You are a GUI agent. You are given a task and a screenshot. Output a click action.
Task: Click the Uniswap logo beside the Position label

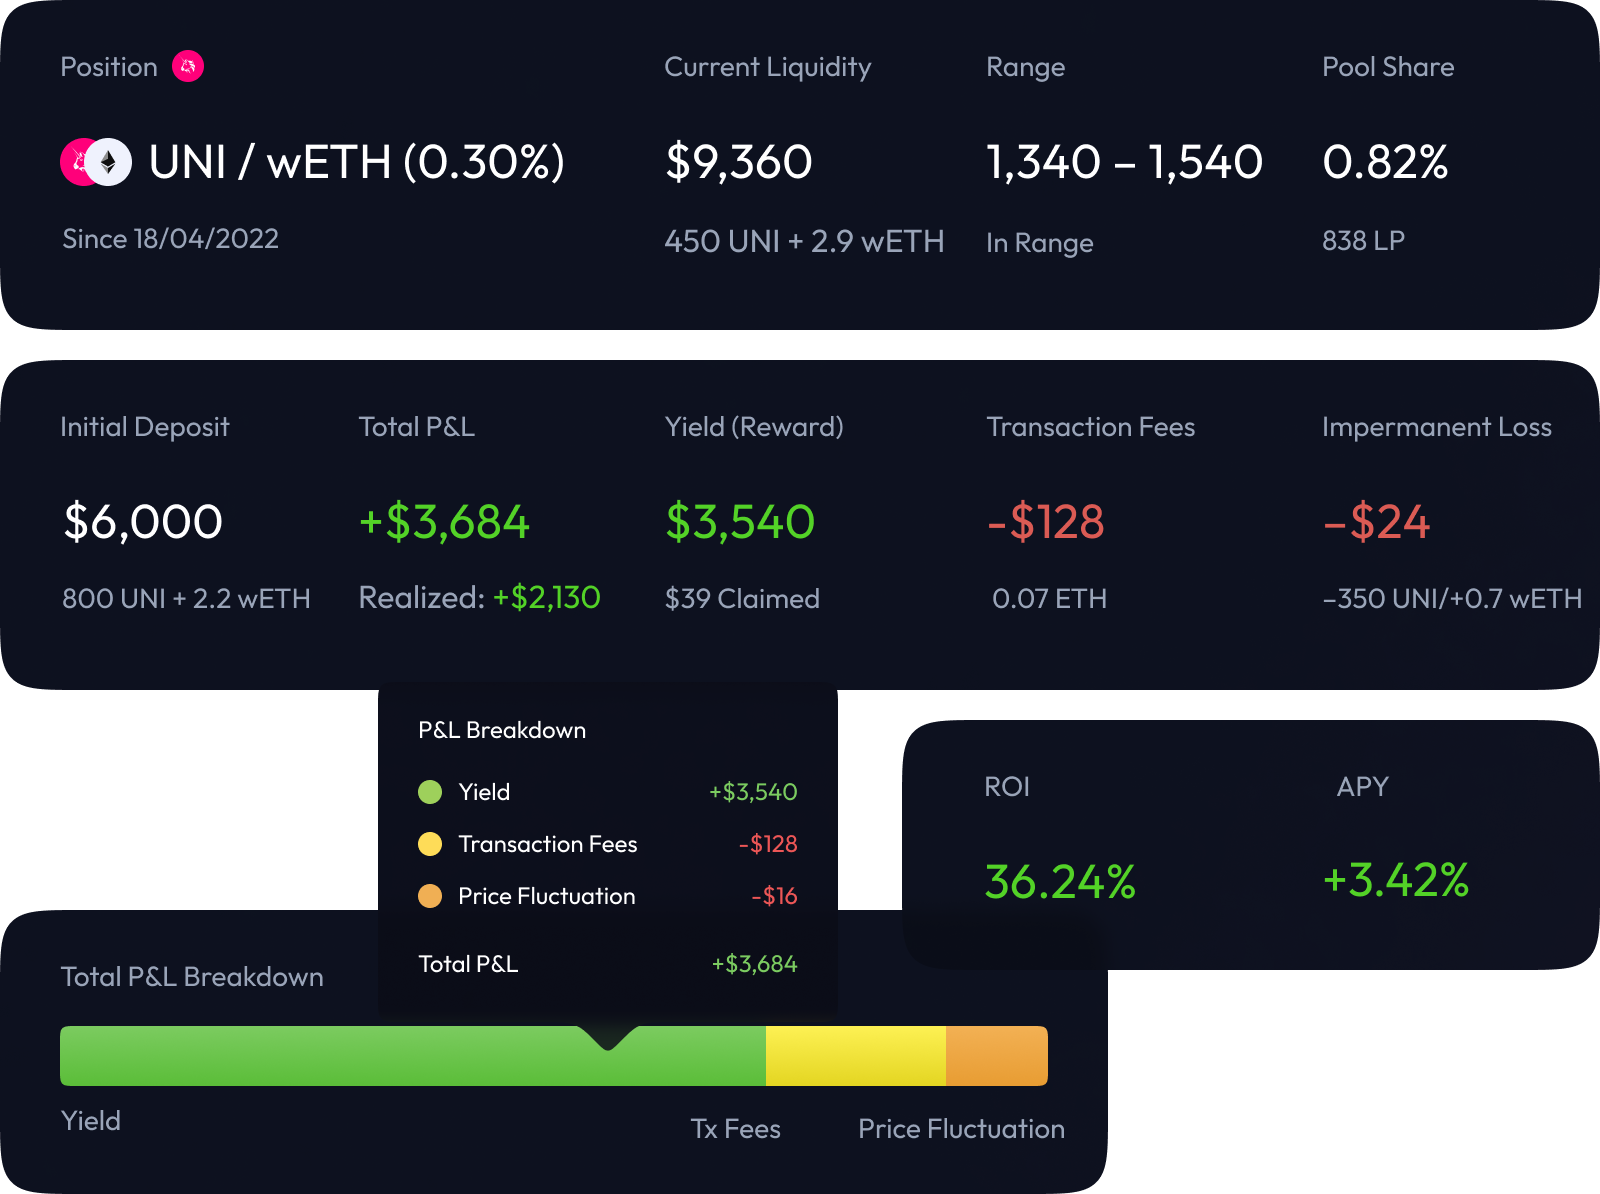[188, 66]
